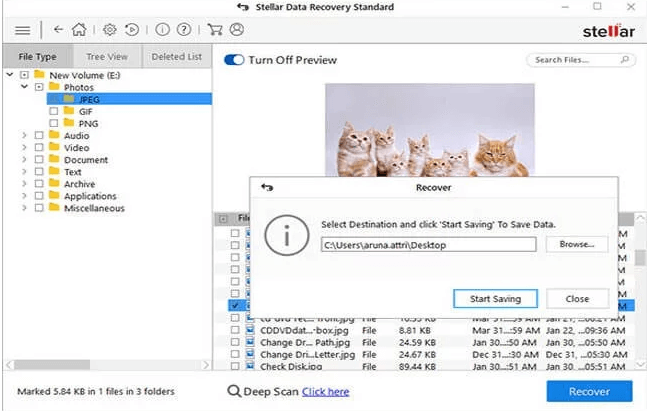This screenshot has height=411, width=649.
Task: Click the Text folder icon
Action: click(54, 171)
